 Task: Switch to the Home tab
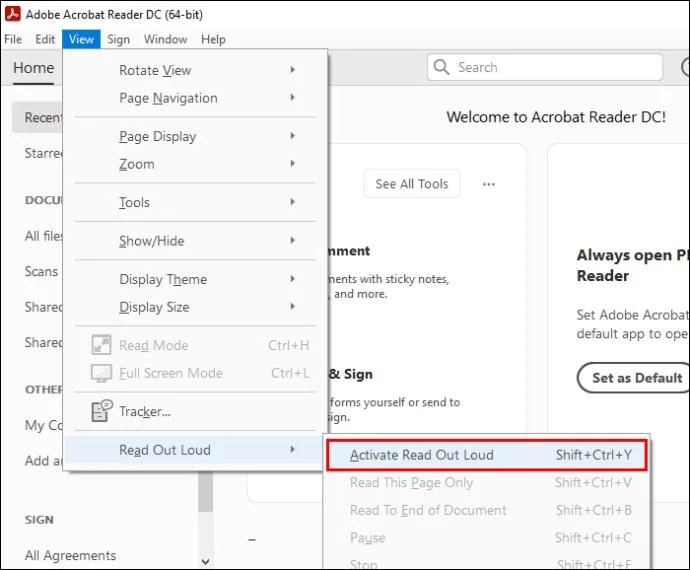click(x=33, y=68)
